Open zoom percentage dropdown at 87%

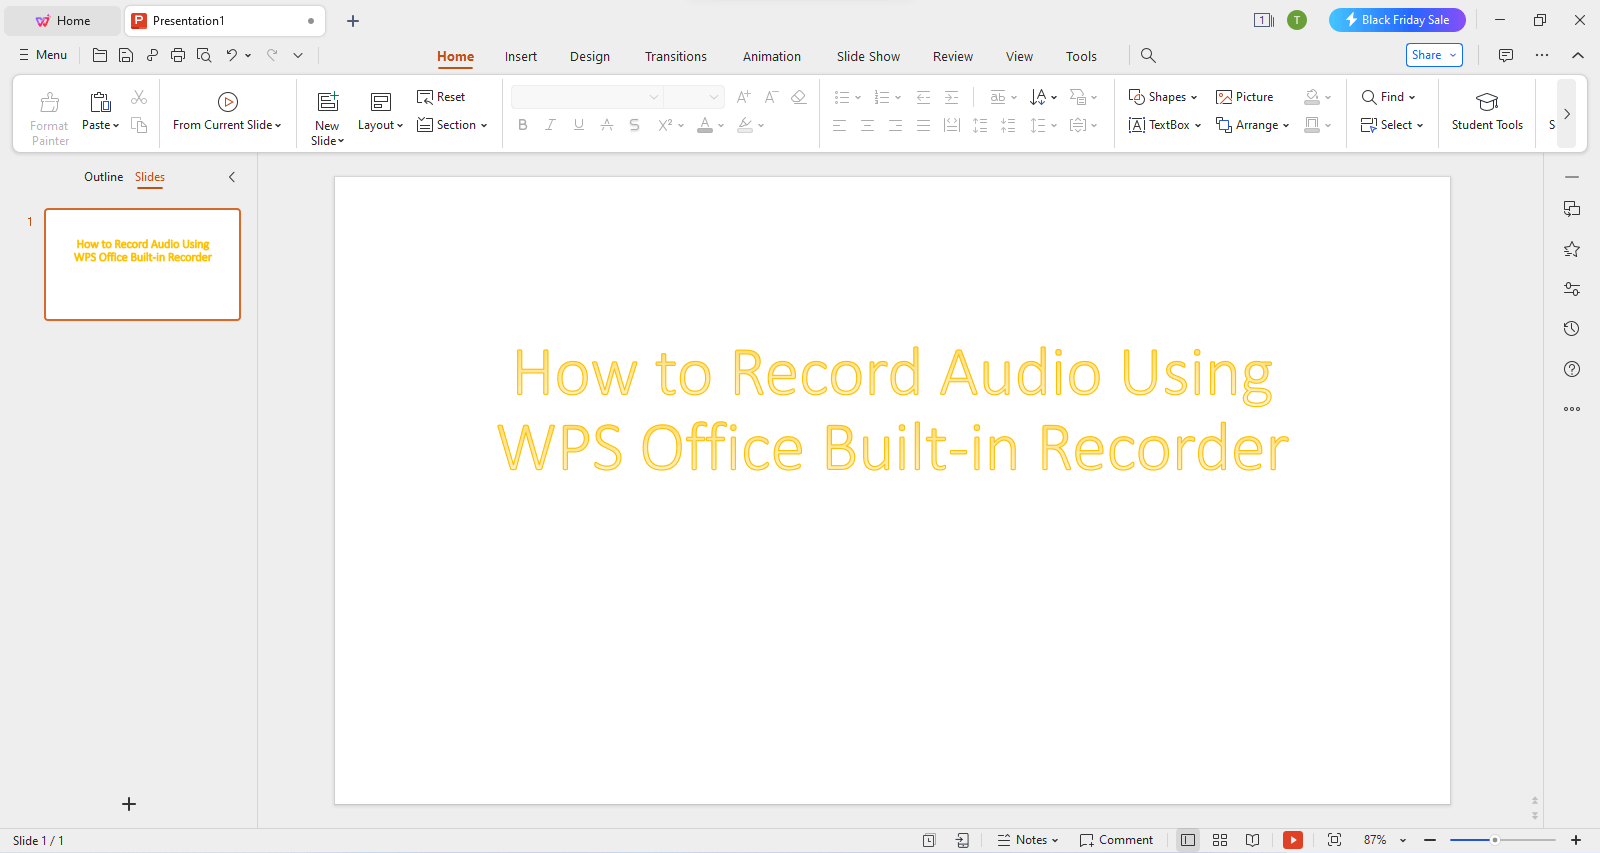tap(1403, 841)
